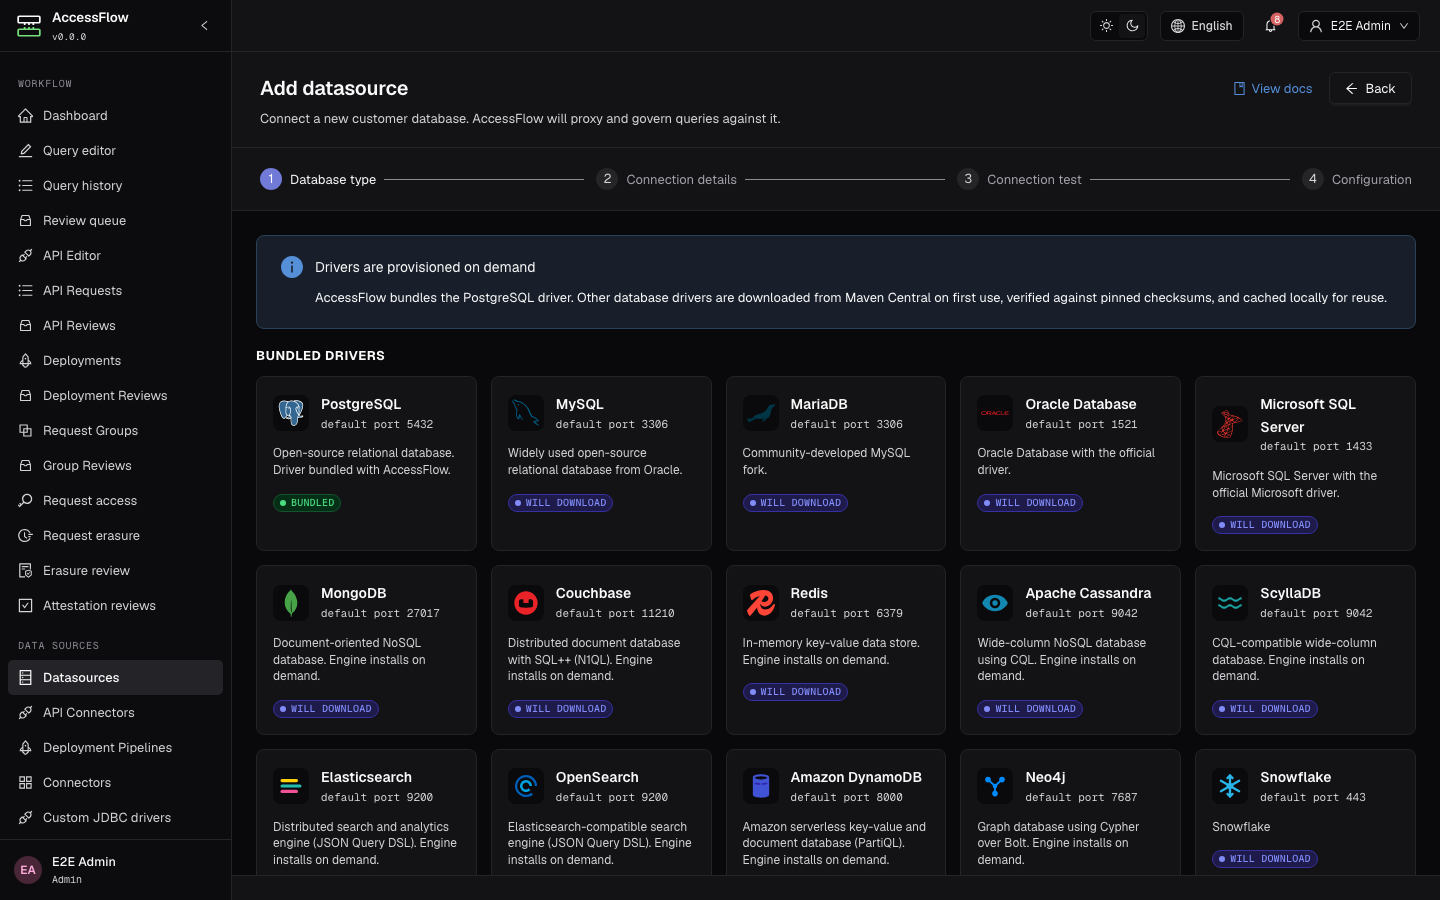
Task: Click the Erasure review icon
Action: click(x=26, y=571)
